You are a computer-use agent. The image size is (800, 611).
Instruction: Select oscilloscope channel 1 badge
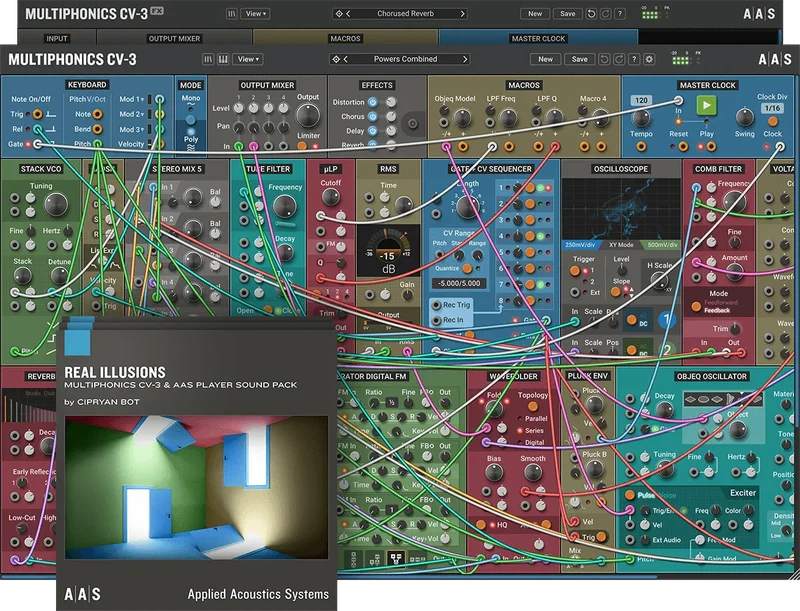(x=666, y=320)
